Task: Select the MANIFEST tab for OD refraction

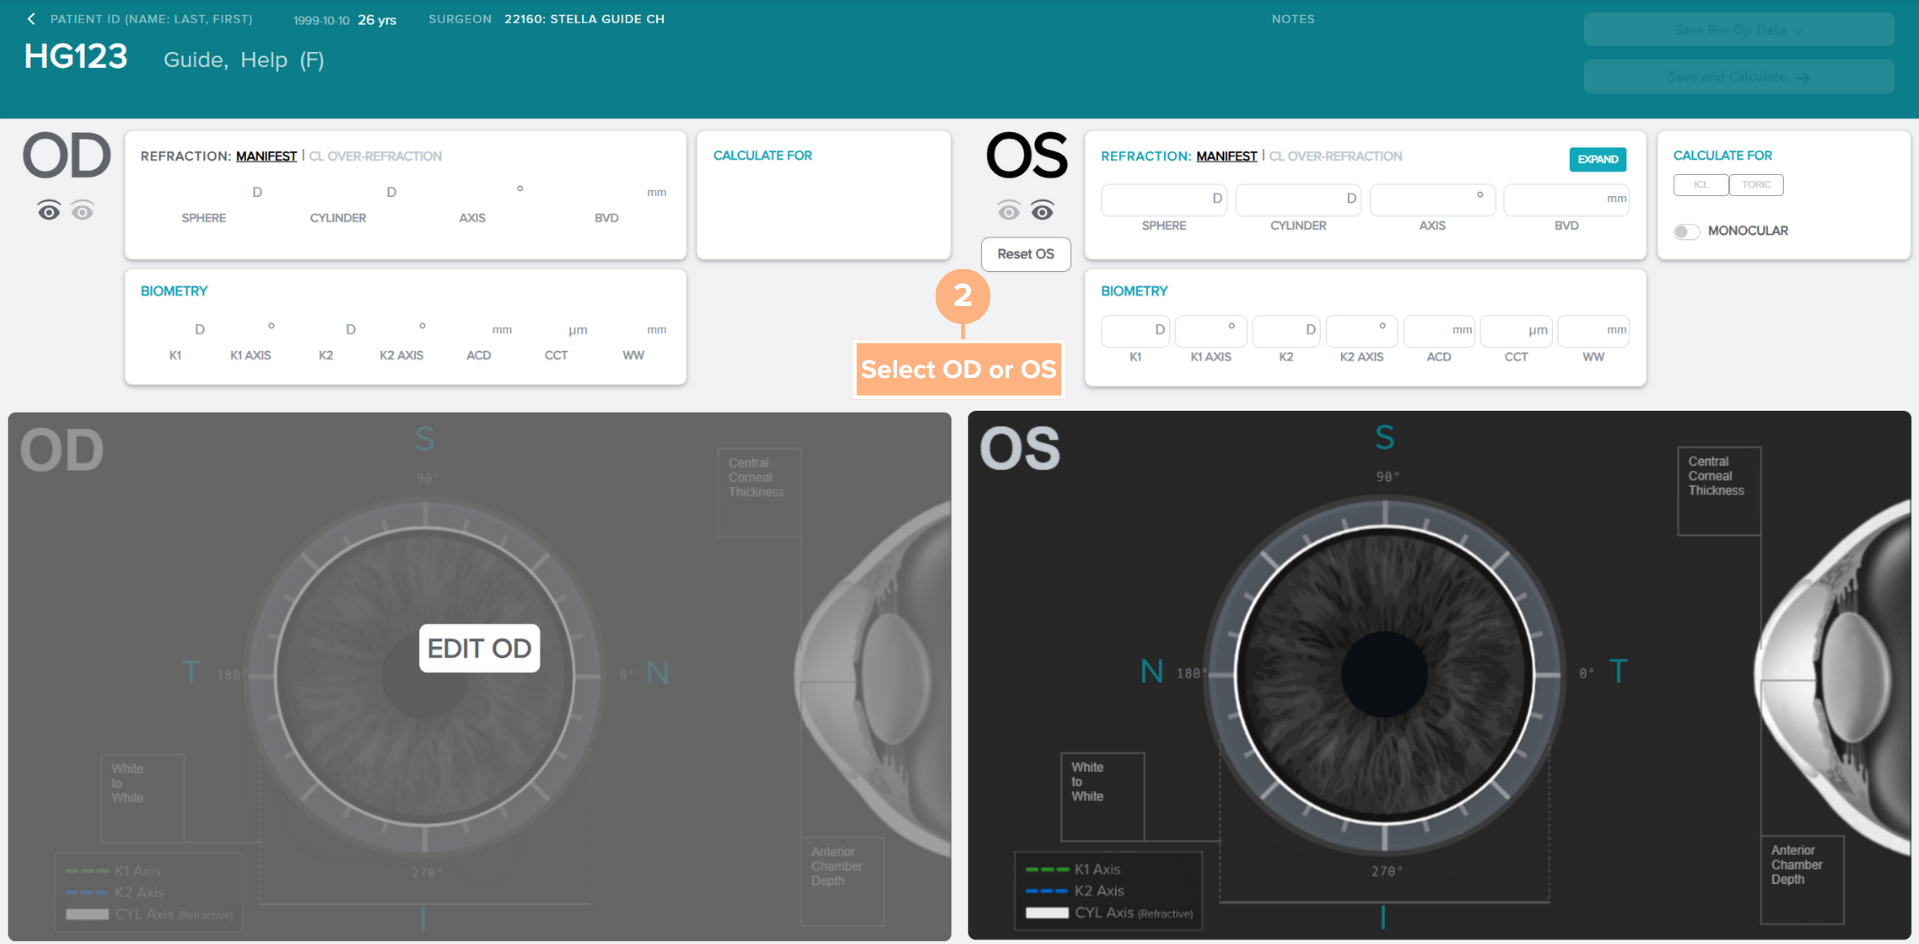Action: click(x=266, y=157)
